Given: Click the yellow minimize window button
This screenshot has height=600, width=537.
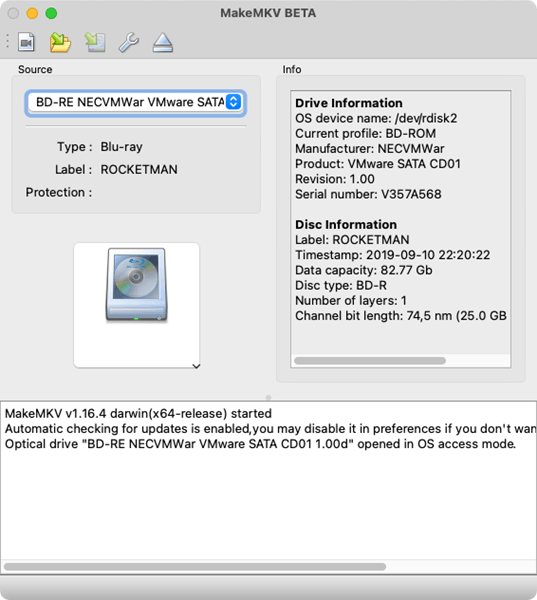Looking at the screenshot, I should [x=32, y=13].
